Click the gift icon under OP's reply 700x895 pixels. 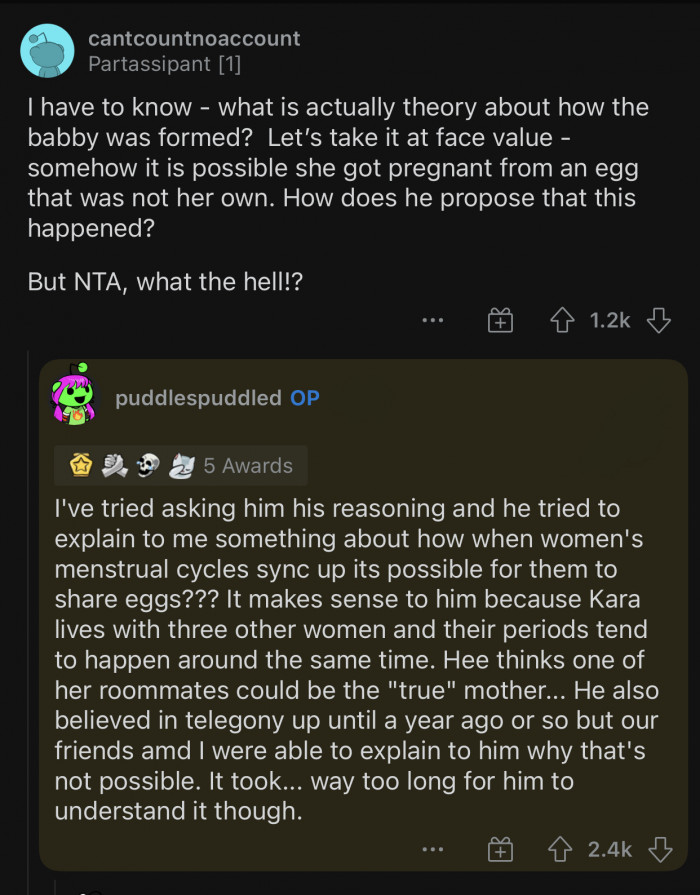[x=498, y=848]
